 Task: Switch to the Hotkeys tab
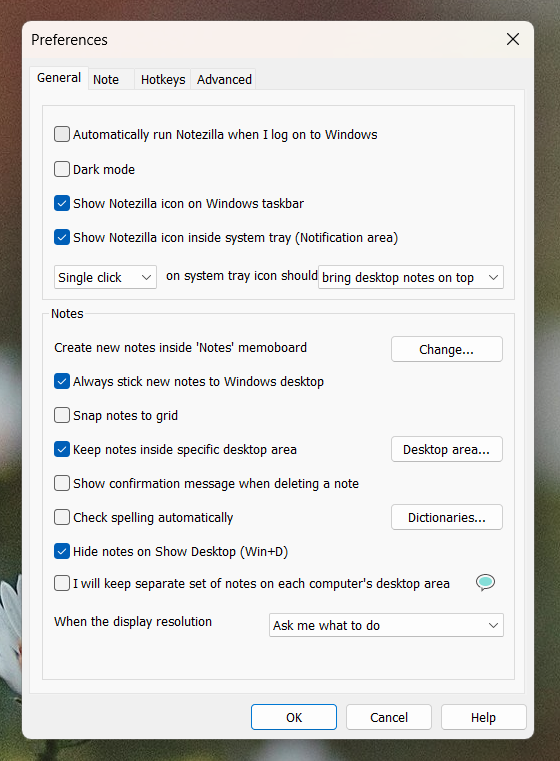[x=163, y=80]
